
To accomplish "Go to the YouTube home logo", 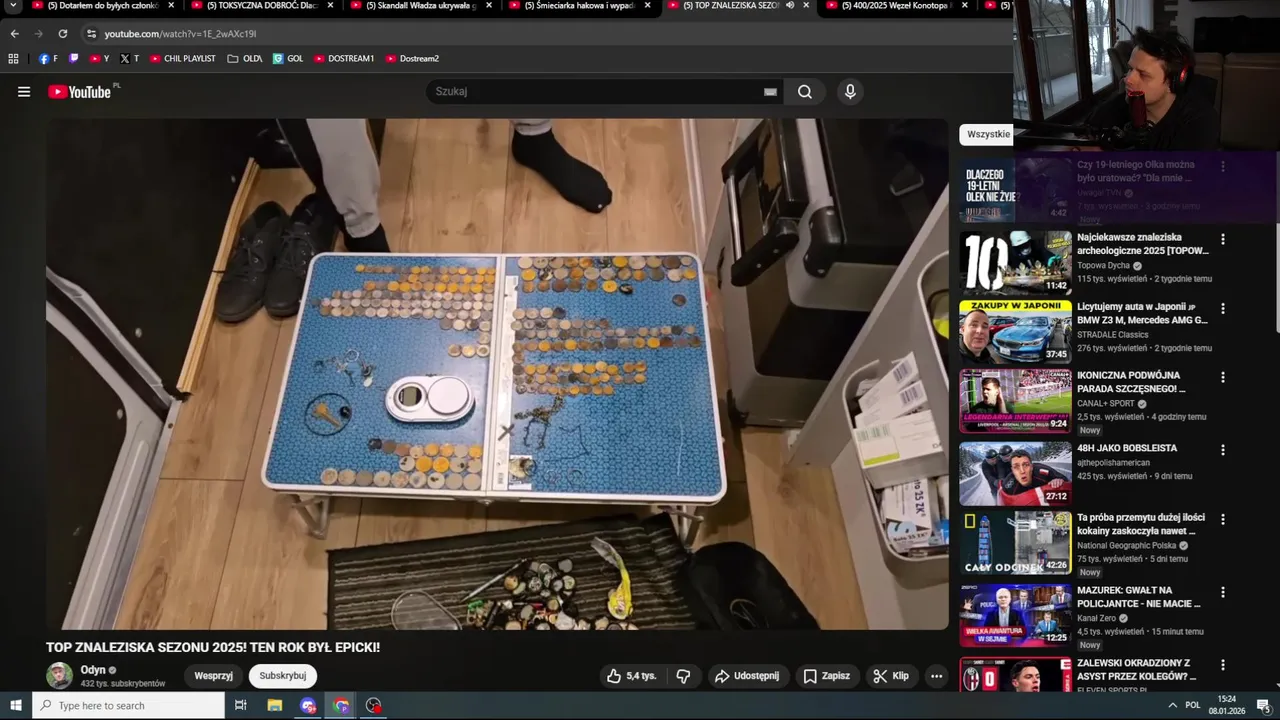I will [x=80, y=92].
